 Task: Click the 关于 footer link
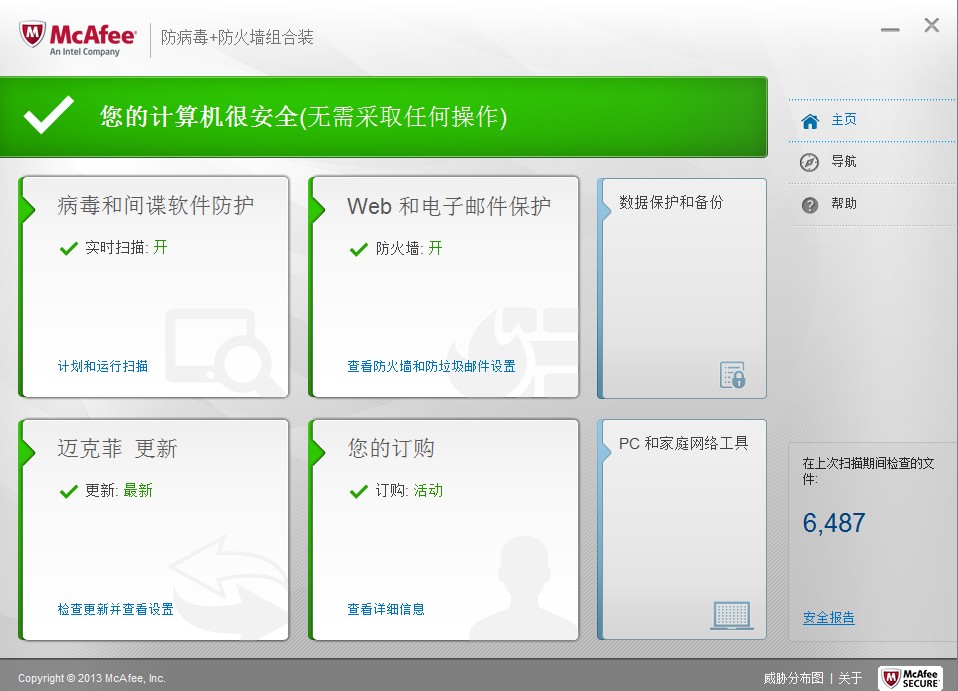(850, 678)
